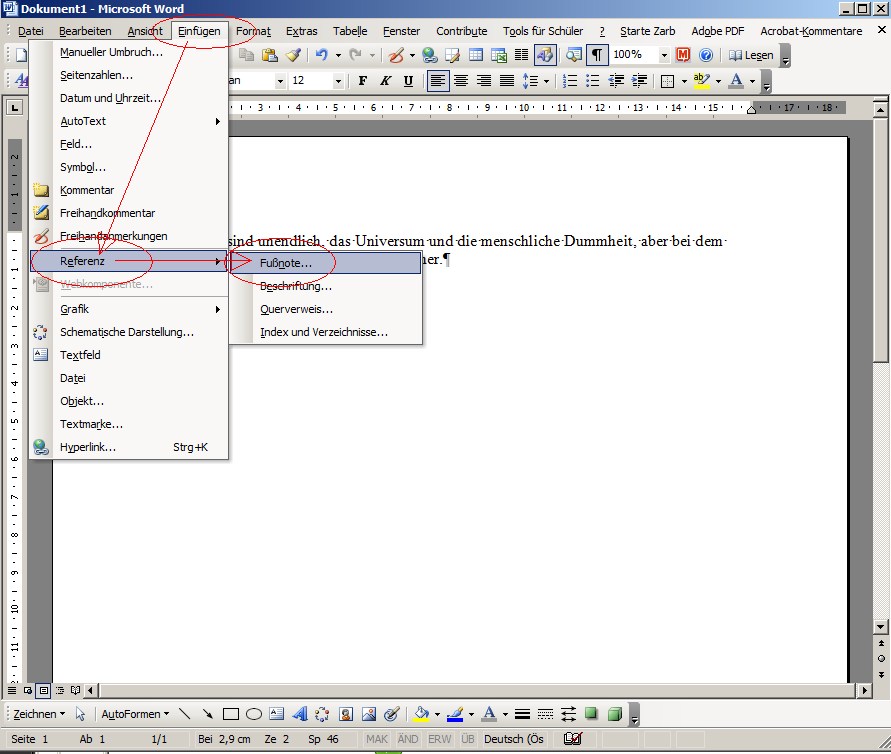Undo the last action
The image size is (891, 754).
(x=322, y=55)
